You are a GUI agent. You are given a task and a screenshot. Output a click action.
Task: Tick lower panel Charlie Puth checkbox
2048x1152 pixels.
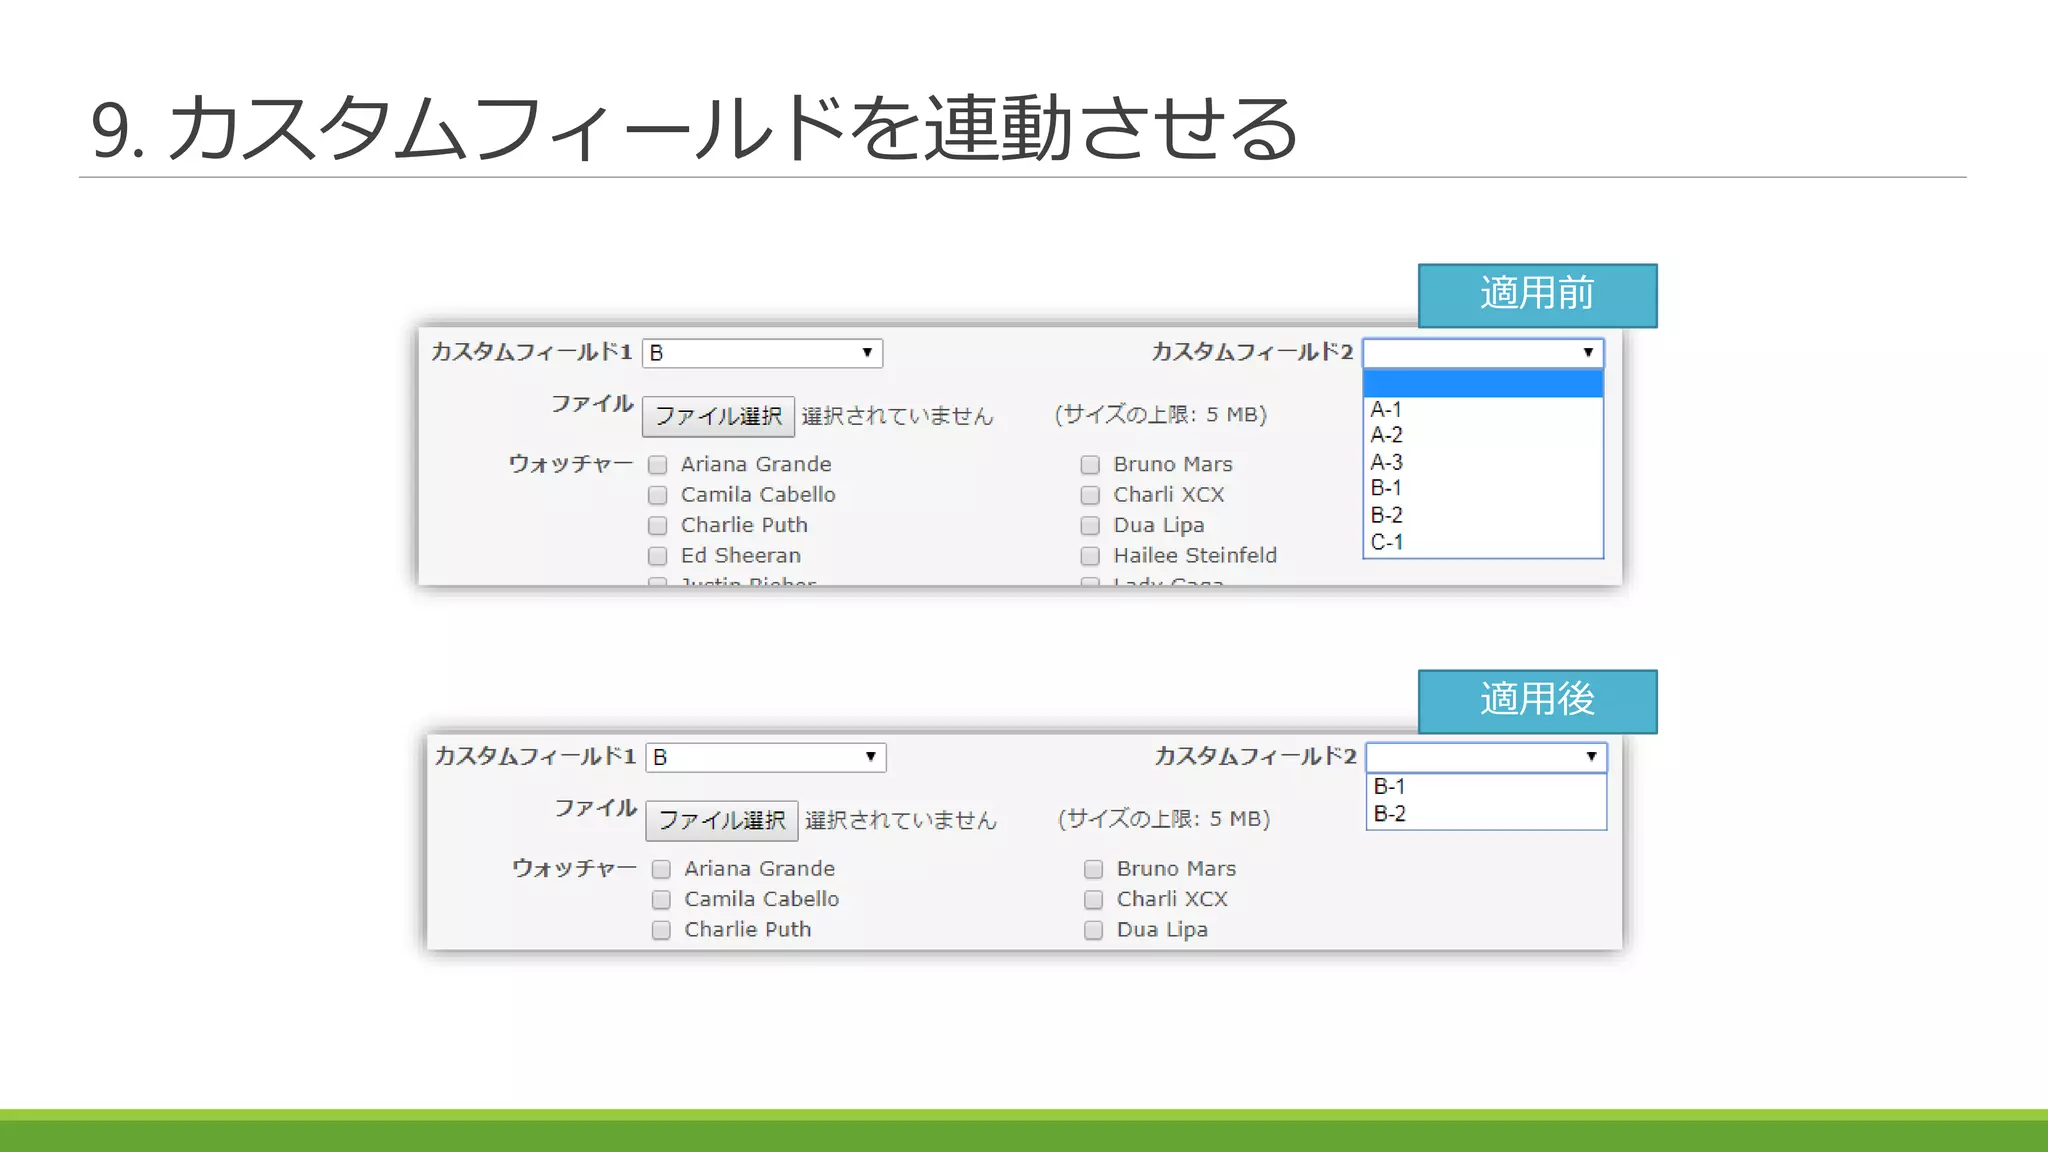(661, 930)
